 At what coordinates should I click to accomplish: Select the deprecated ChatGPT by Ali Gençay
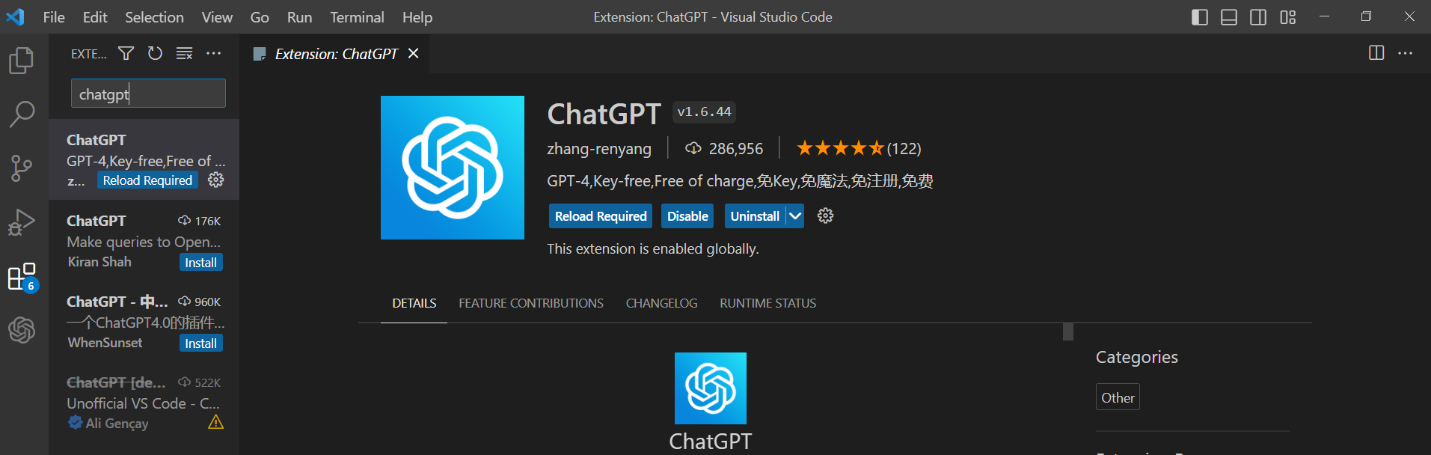point(144,402)
